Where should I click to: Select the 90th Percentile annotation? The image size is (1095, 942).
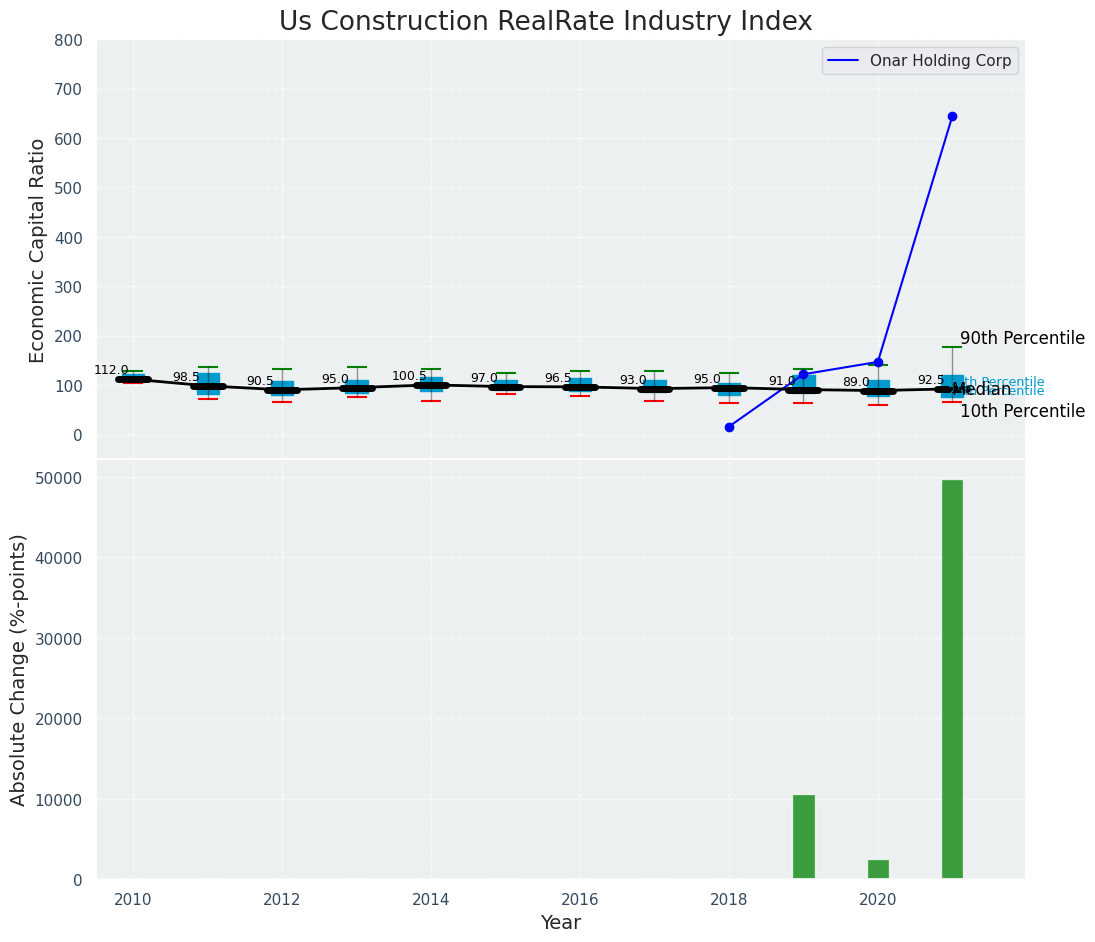pyautogui.click(x=1022, y=338)
